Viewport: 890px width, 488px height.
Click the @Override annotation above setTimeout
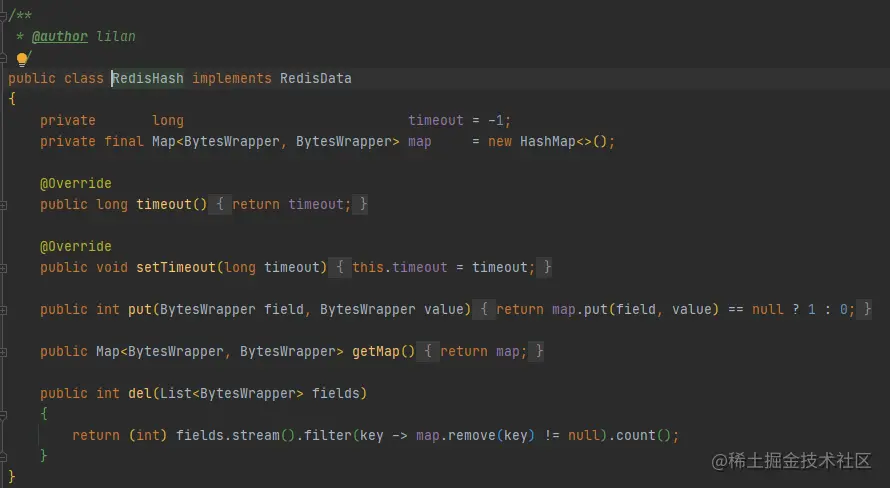[x=75, y=246]
